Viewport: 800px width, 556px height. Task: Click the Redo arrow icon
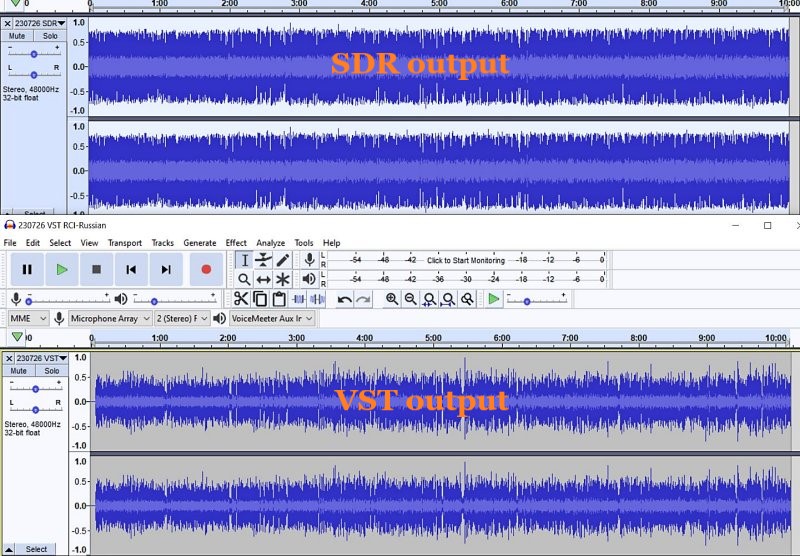point(363,299)
